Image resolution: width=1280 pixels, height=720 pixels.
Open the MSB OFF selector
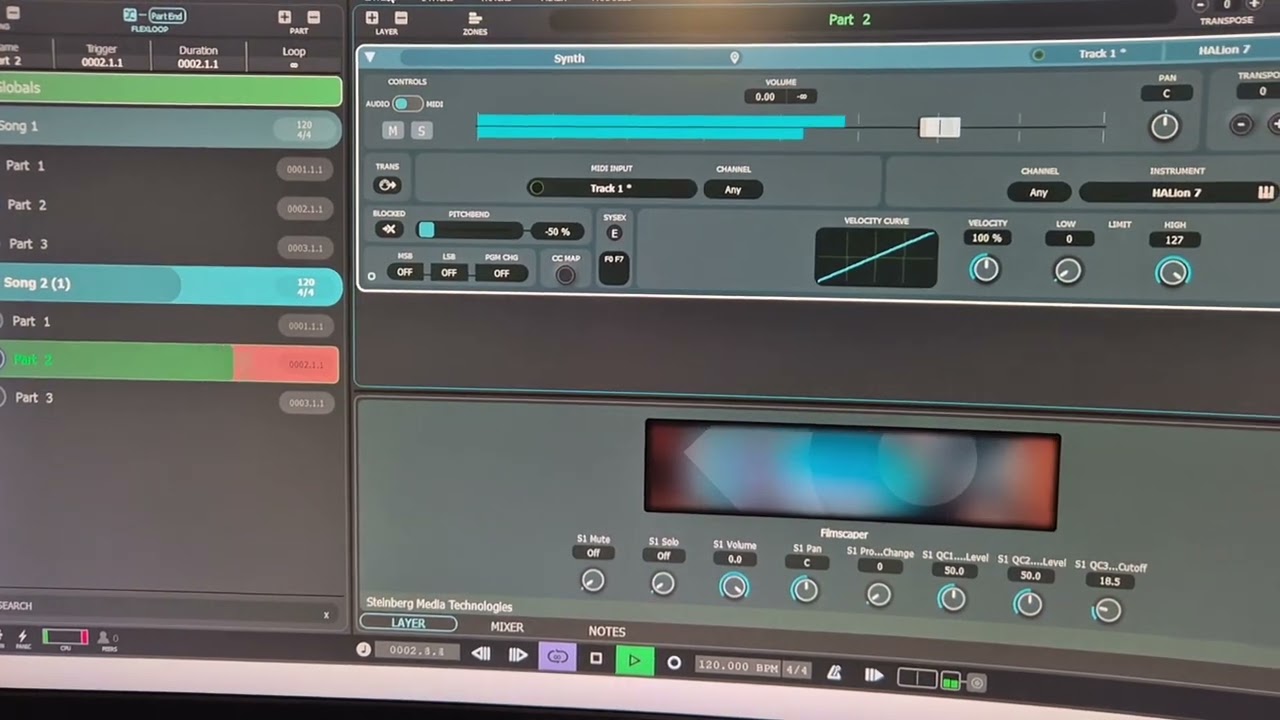coord(405,272)
